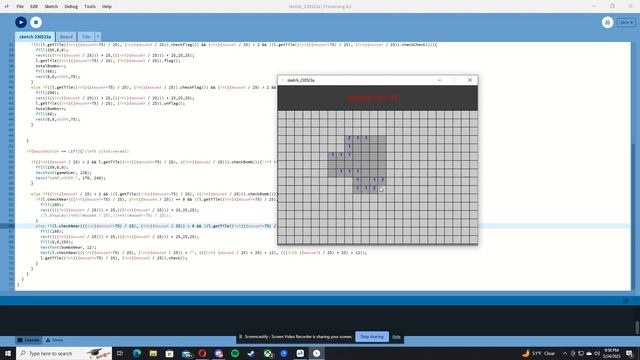Open Microsoft Store from taskbar
This screenshot has height=360, width=640.
coord(169,353)
